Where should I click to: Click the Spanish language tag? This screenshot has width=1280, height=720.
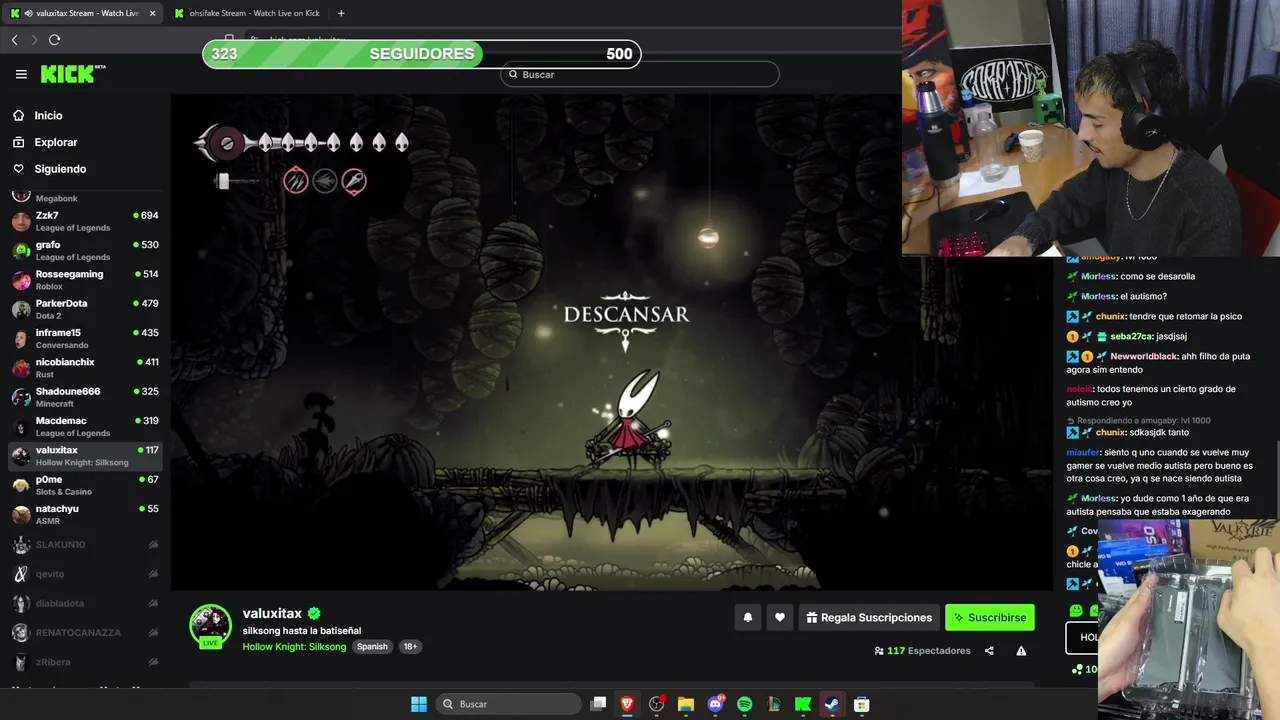click(x=372, y=647)
